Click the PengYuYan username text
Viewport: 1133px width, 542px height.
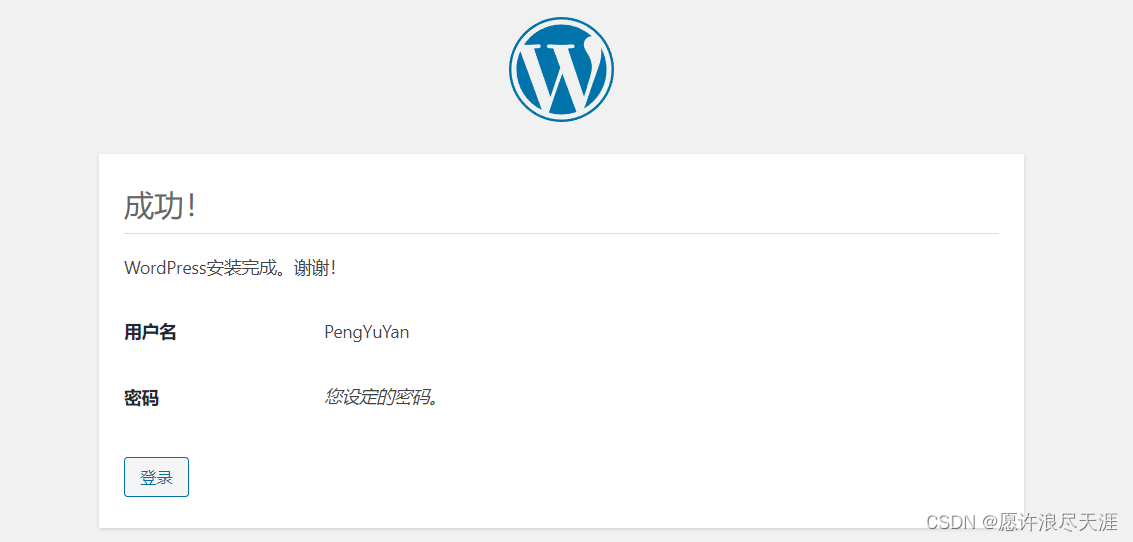click(366, 332)
